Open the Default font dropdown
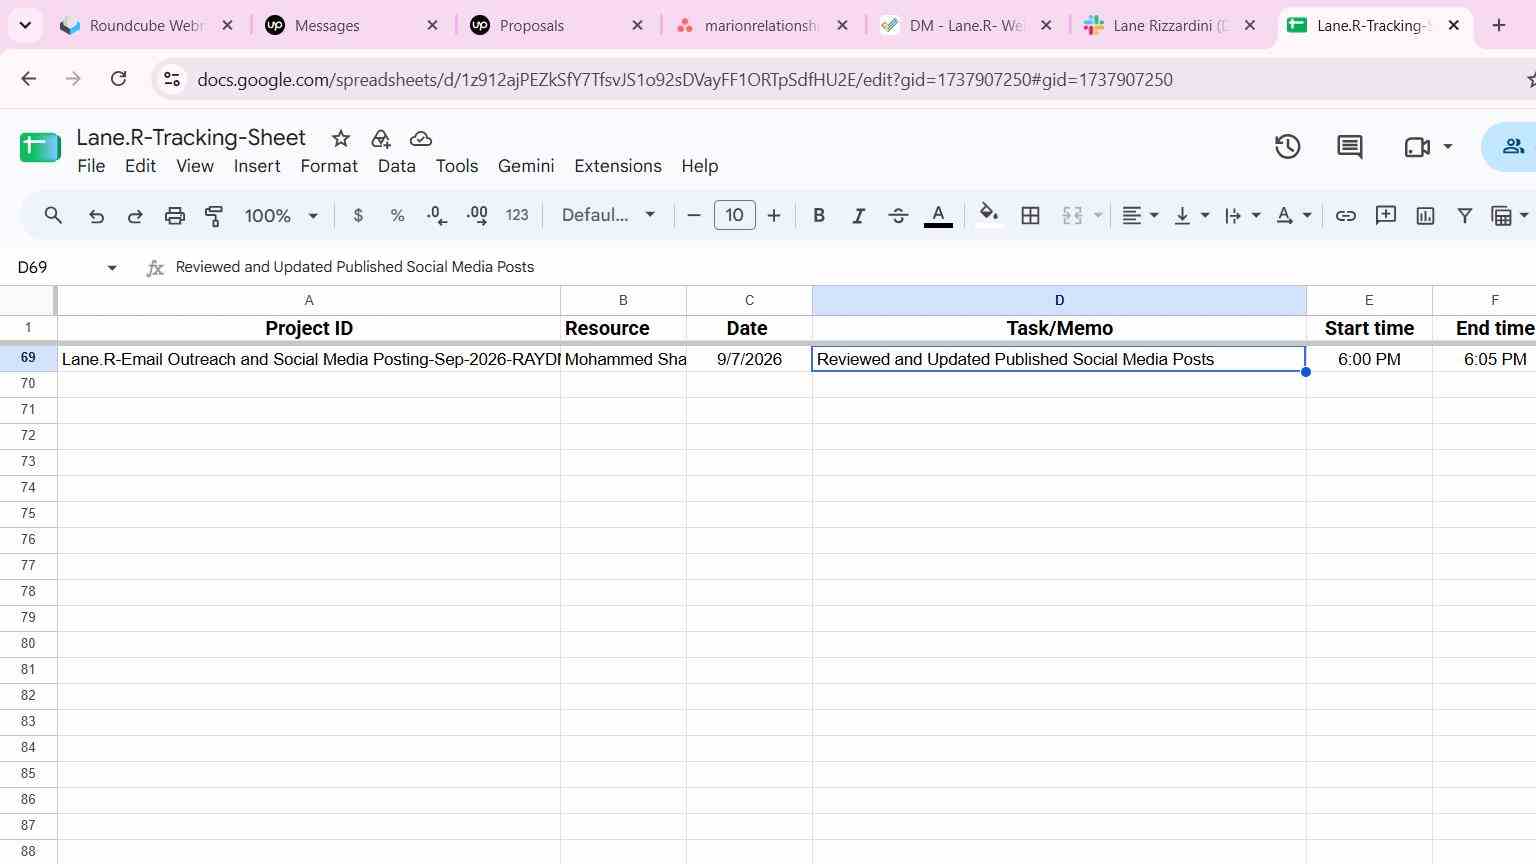 (608, 216)
